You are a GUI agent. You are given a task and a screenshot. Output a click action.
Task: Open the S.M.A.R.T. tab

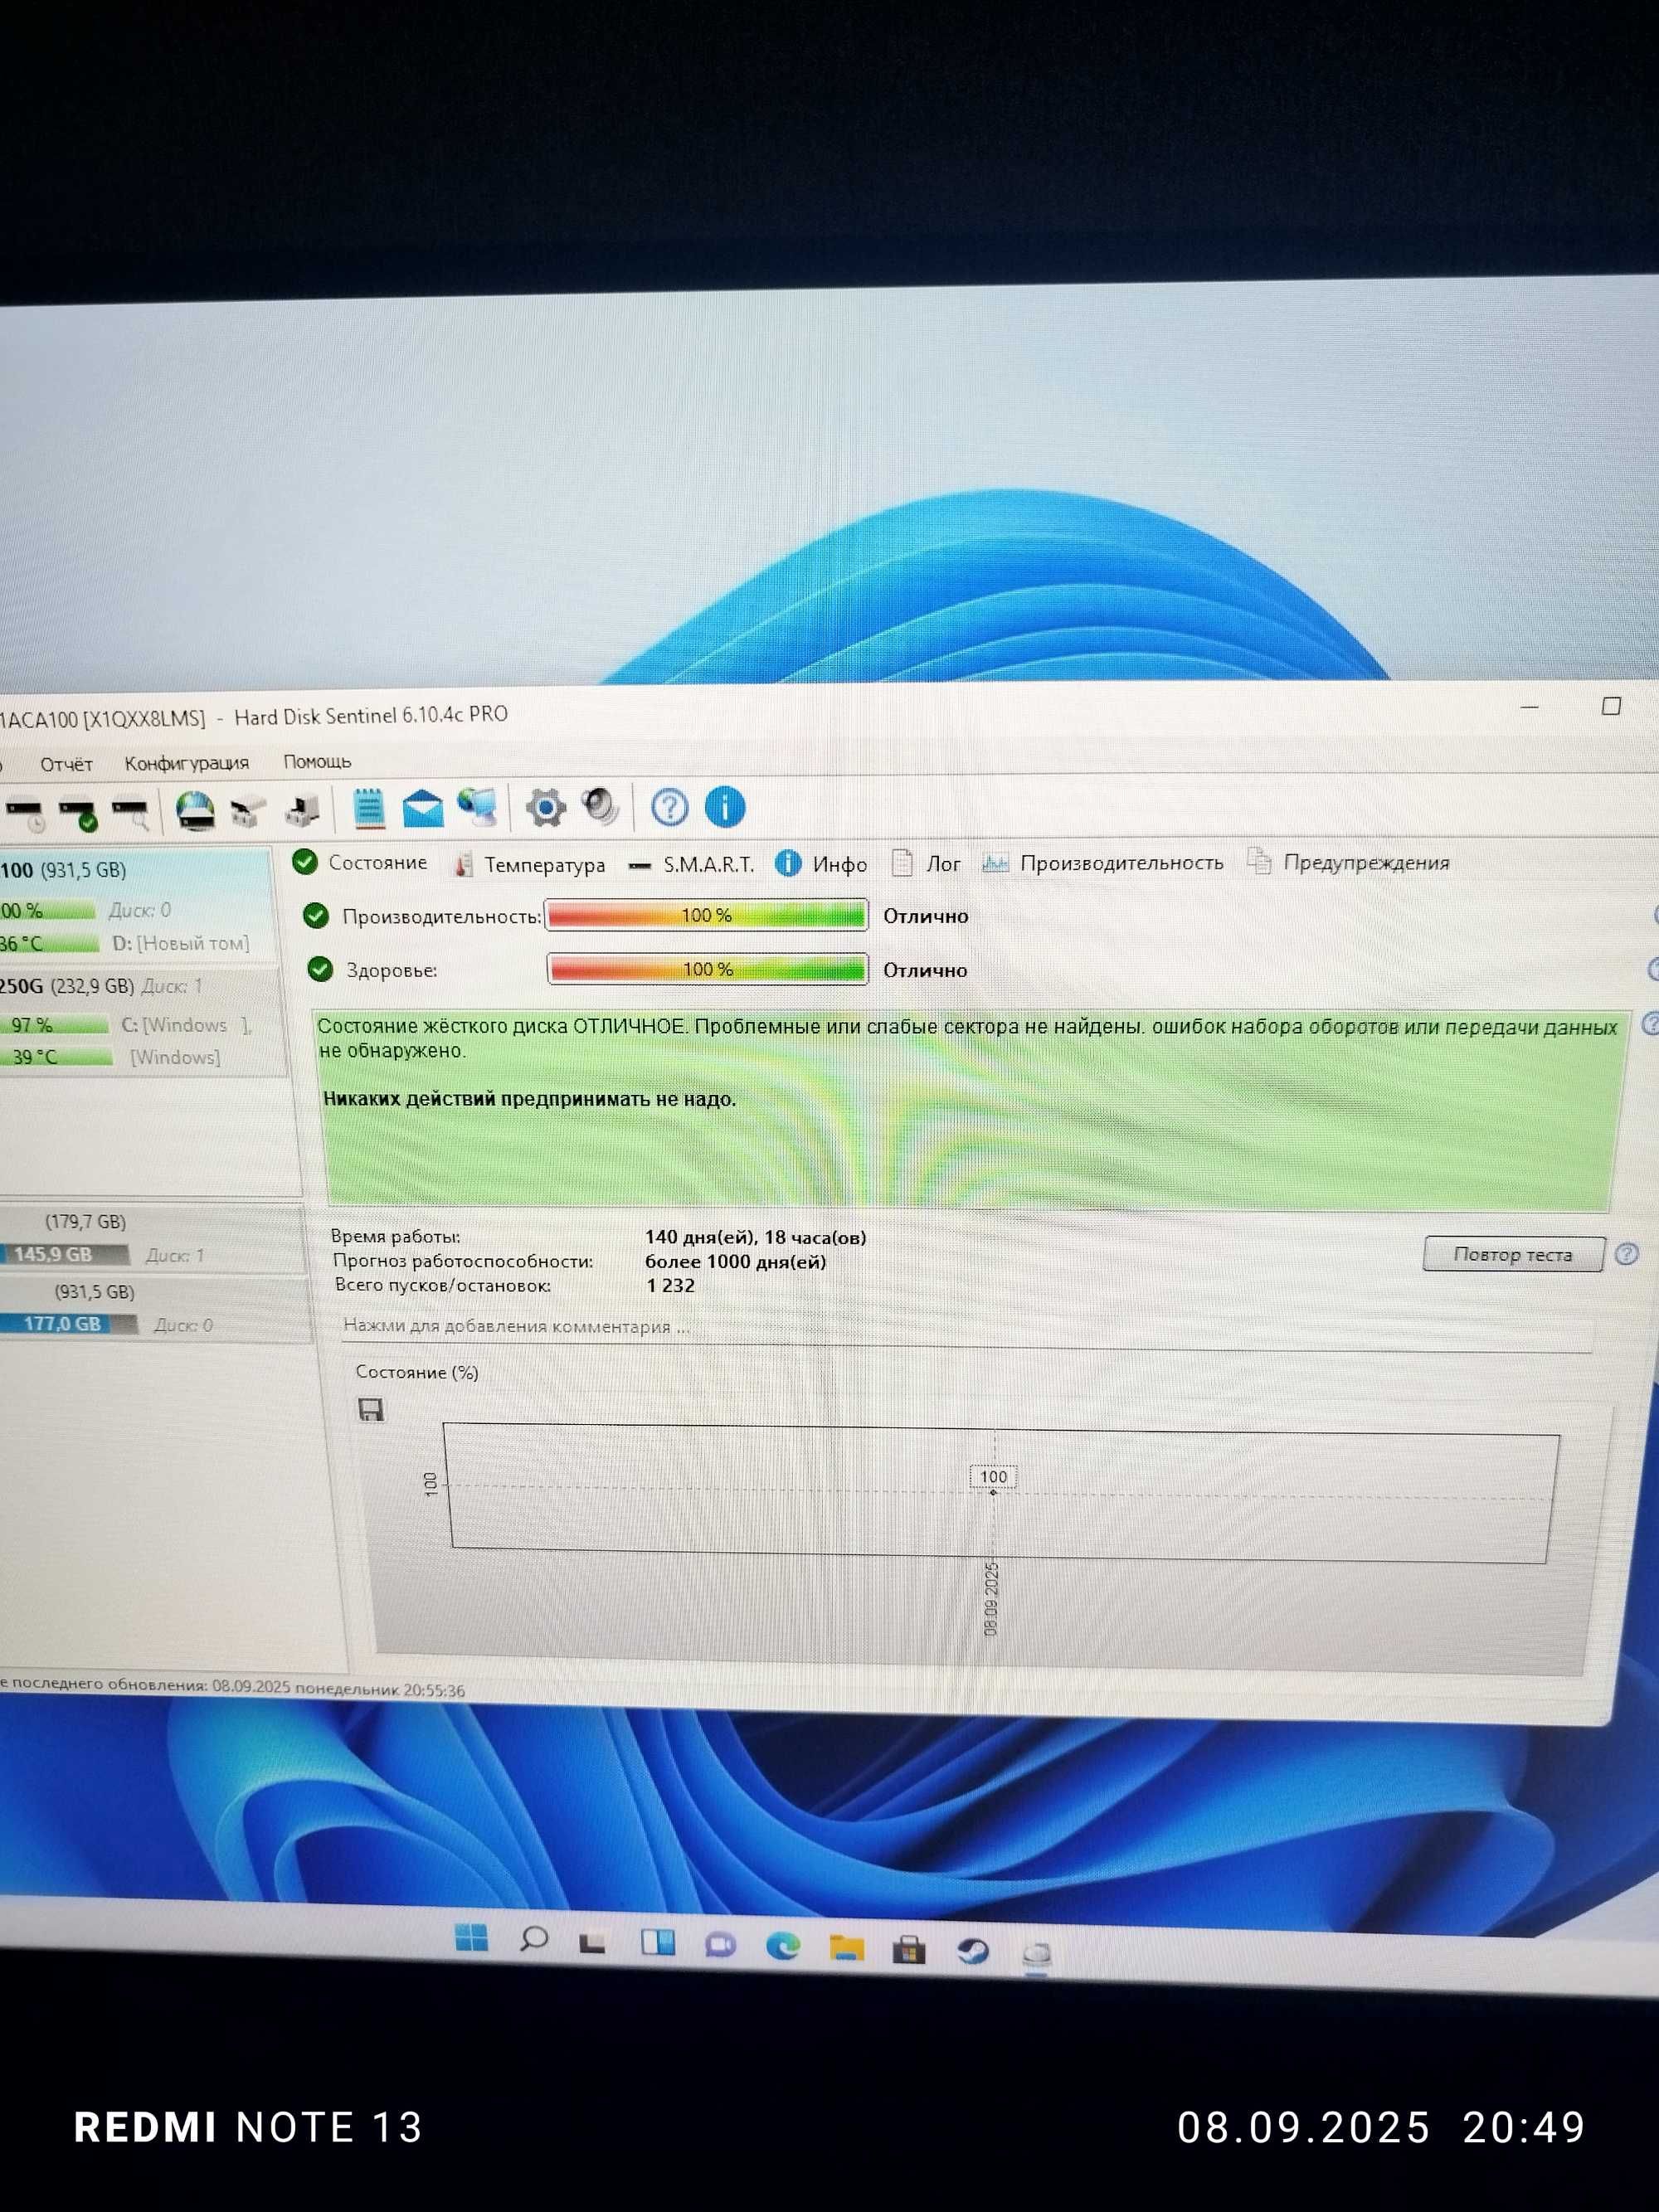click(691, 864)
